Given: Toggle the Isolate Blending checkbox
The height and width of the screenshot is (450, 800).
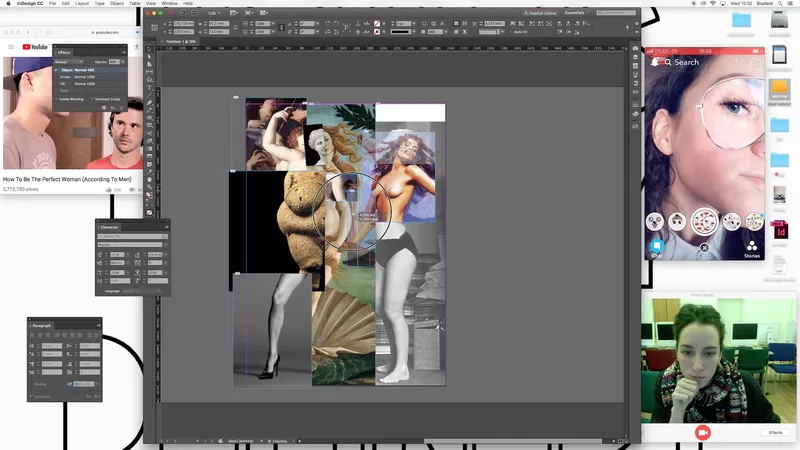Looking at the screenshot, I should click(x=57, y=99).
